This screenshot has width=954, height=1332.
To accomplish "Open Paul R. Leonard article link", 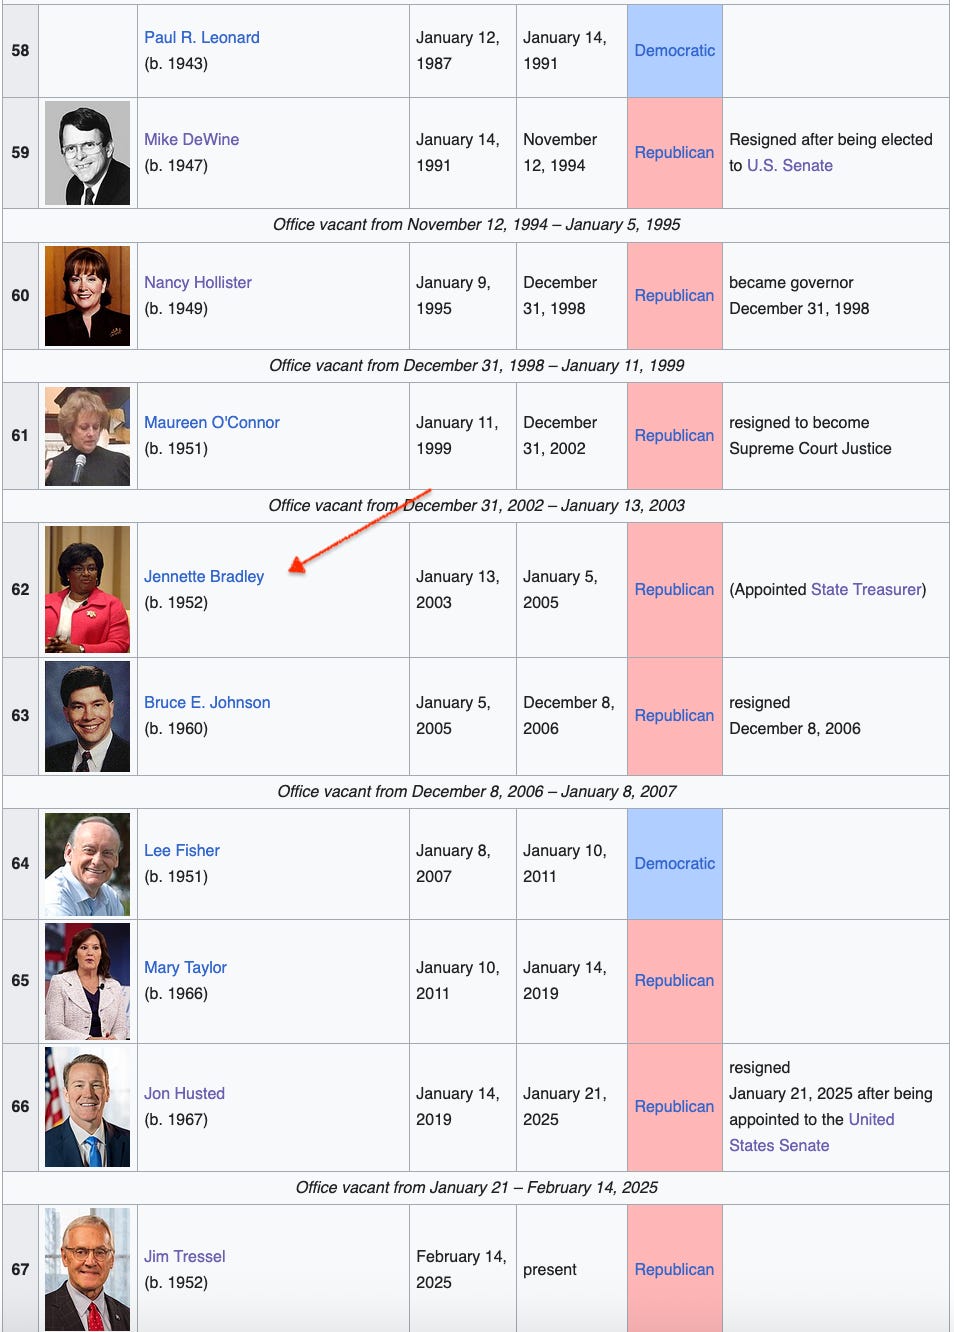I will point(202,37).
